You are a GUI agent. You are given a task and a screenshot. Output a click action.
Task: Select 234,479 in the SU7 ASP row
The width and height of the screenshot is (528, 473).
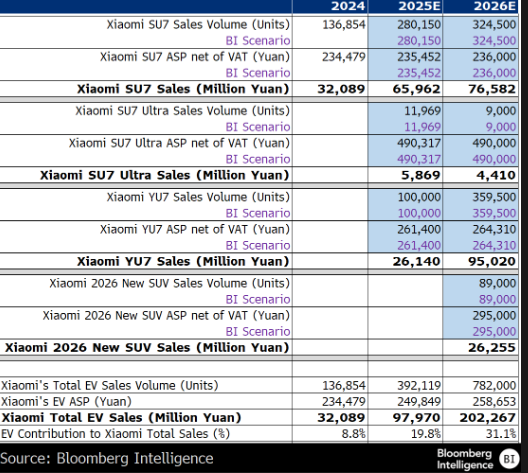tap(344, 57)
